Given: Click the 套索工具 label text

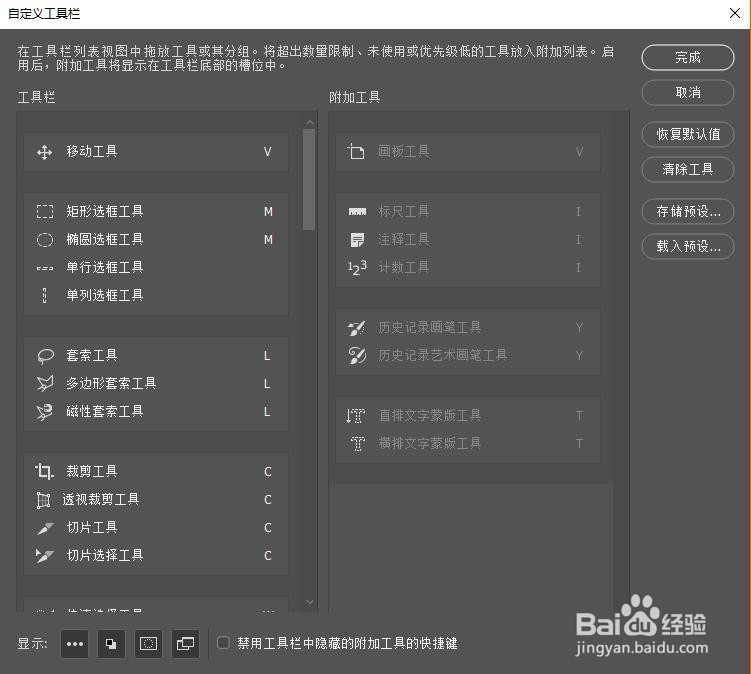Looking at the screenshot, I should point(92,355).
